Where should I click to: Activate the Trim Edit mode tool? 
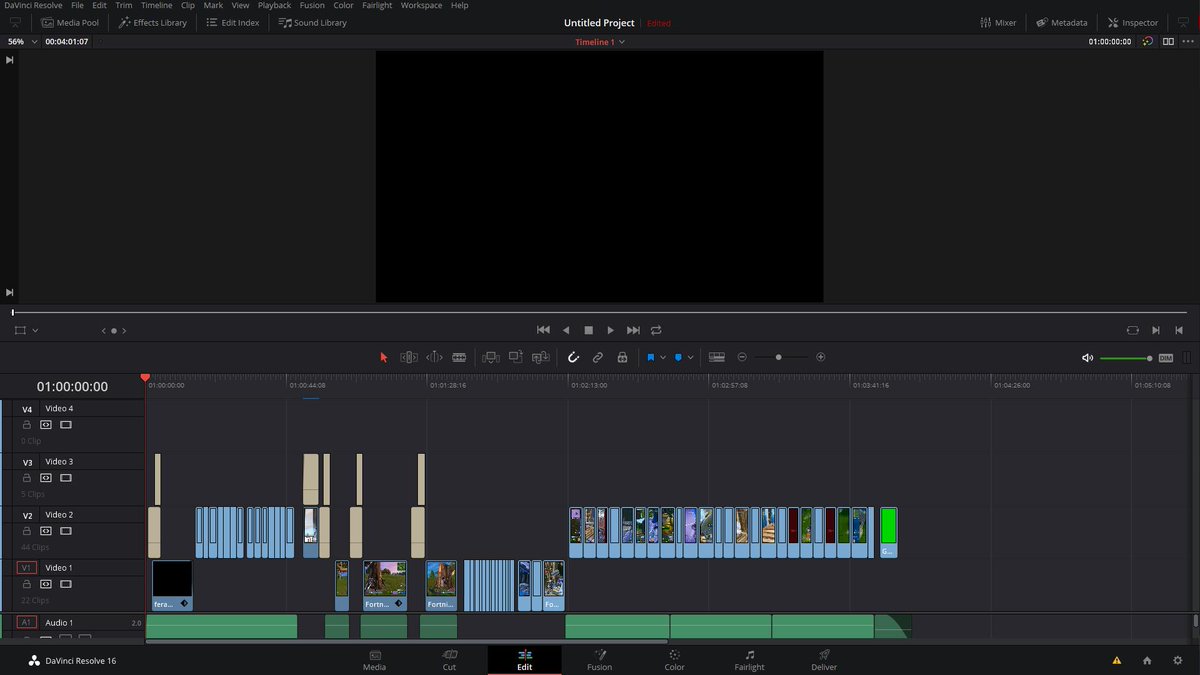tap(408, 357)
